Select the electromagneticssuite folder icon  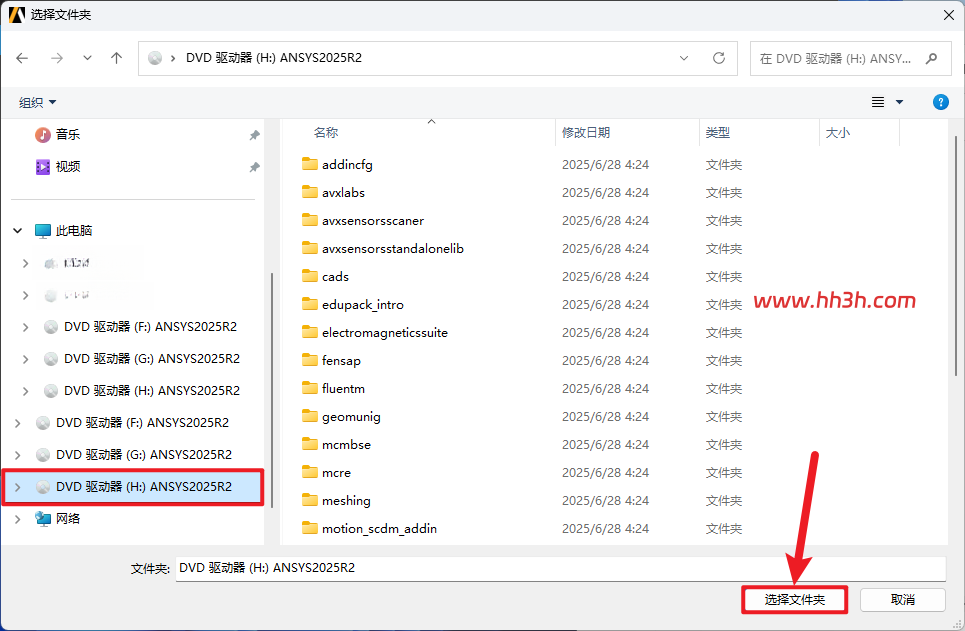tap(310, 332)
